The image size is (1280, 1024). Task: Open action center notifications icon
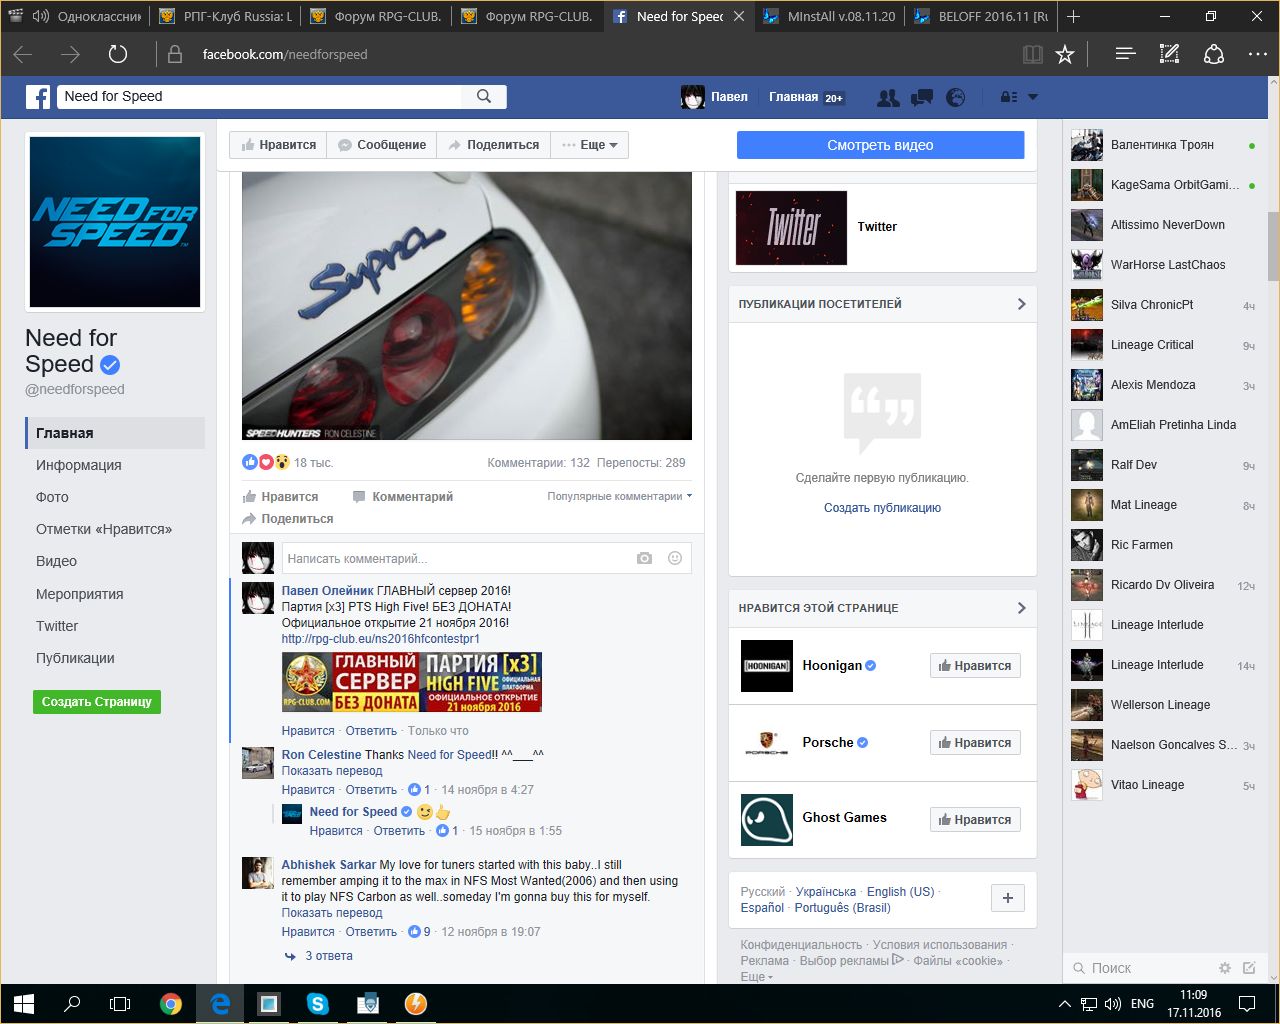pyautogui.click(x=1247, y=1003)
